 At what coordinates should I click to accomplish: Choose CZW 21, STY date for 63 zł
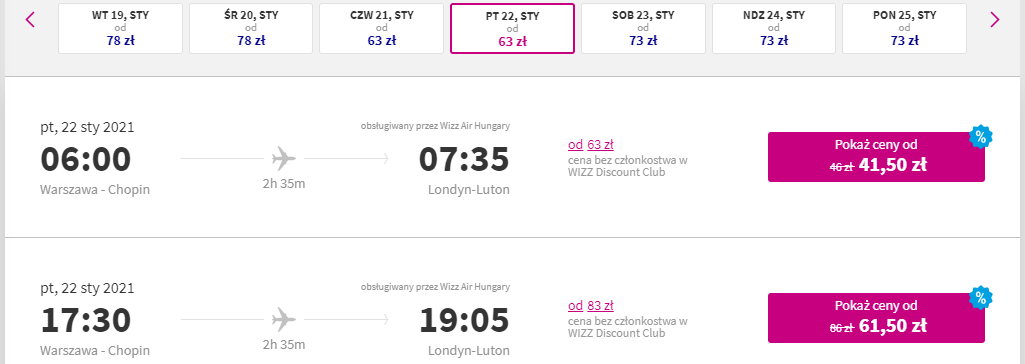(382, 28)
